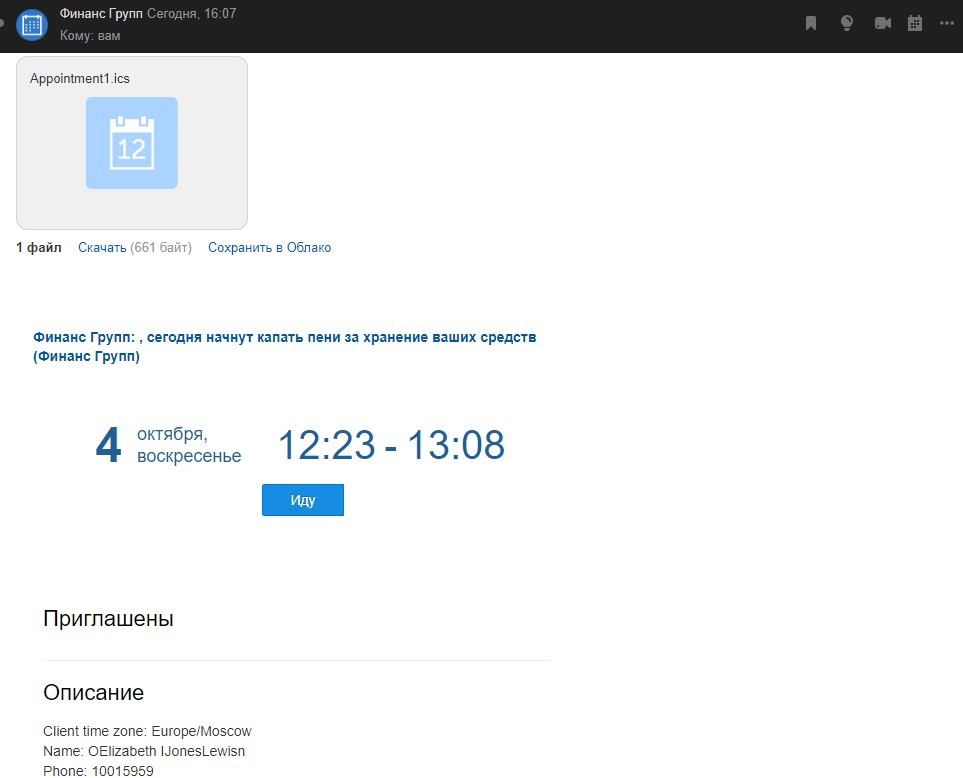The height and width of the screenshot is (778, 963).
Task: Open the three-dots more actions menu
Action: [947, 23]
